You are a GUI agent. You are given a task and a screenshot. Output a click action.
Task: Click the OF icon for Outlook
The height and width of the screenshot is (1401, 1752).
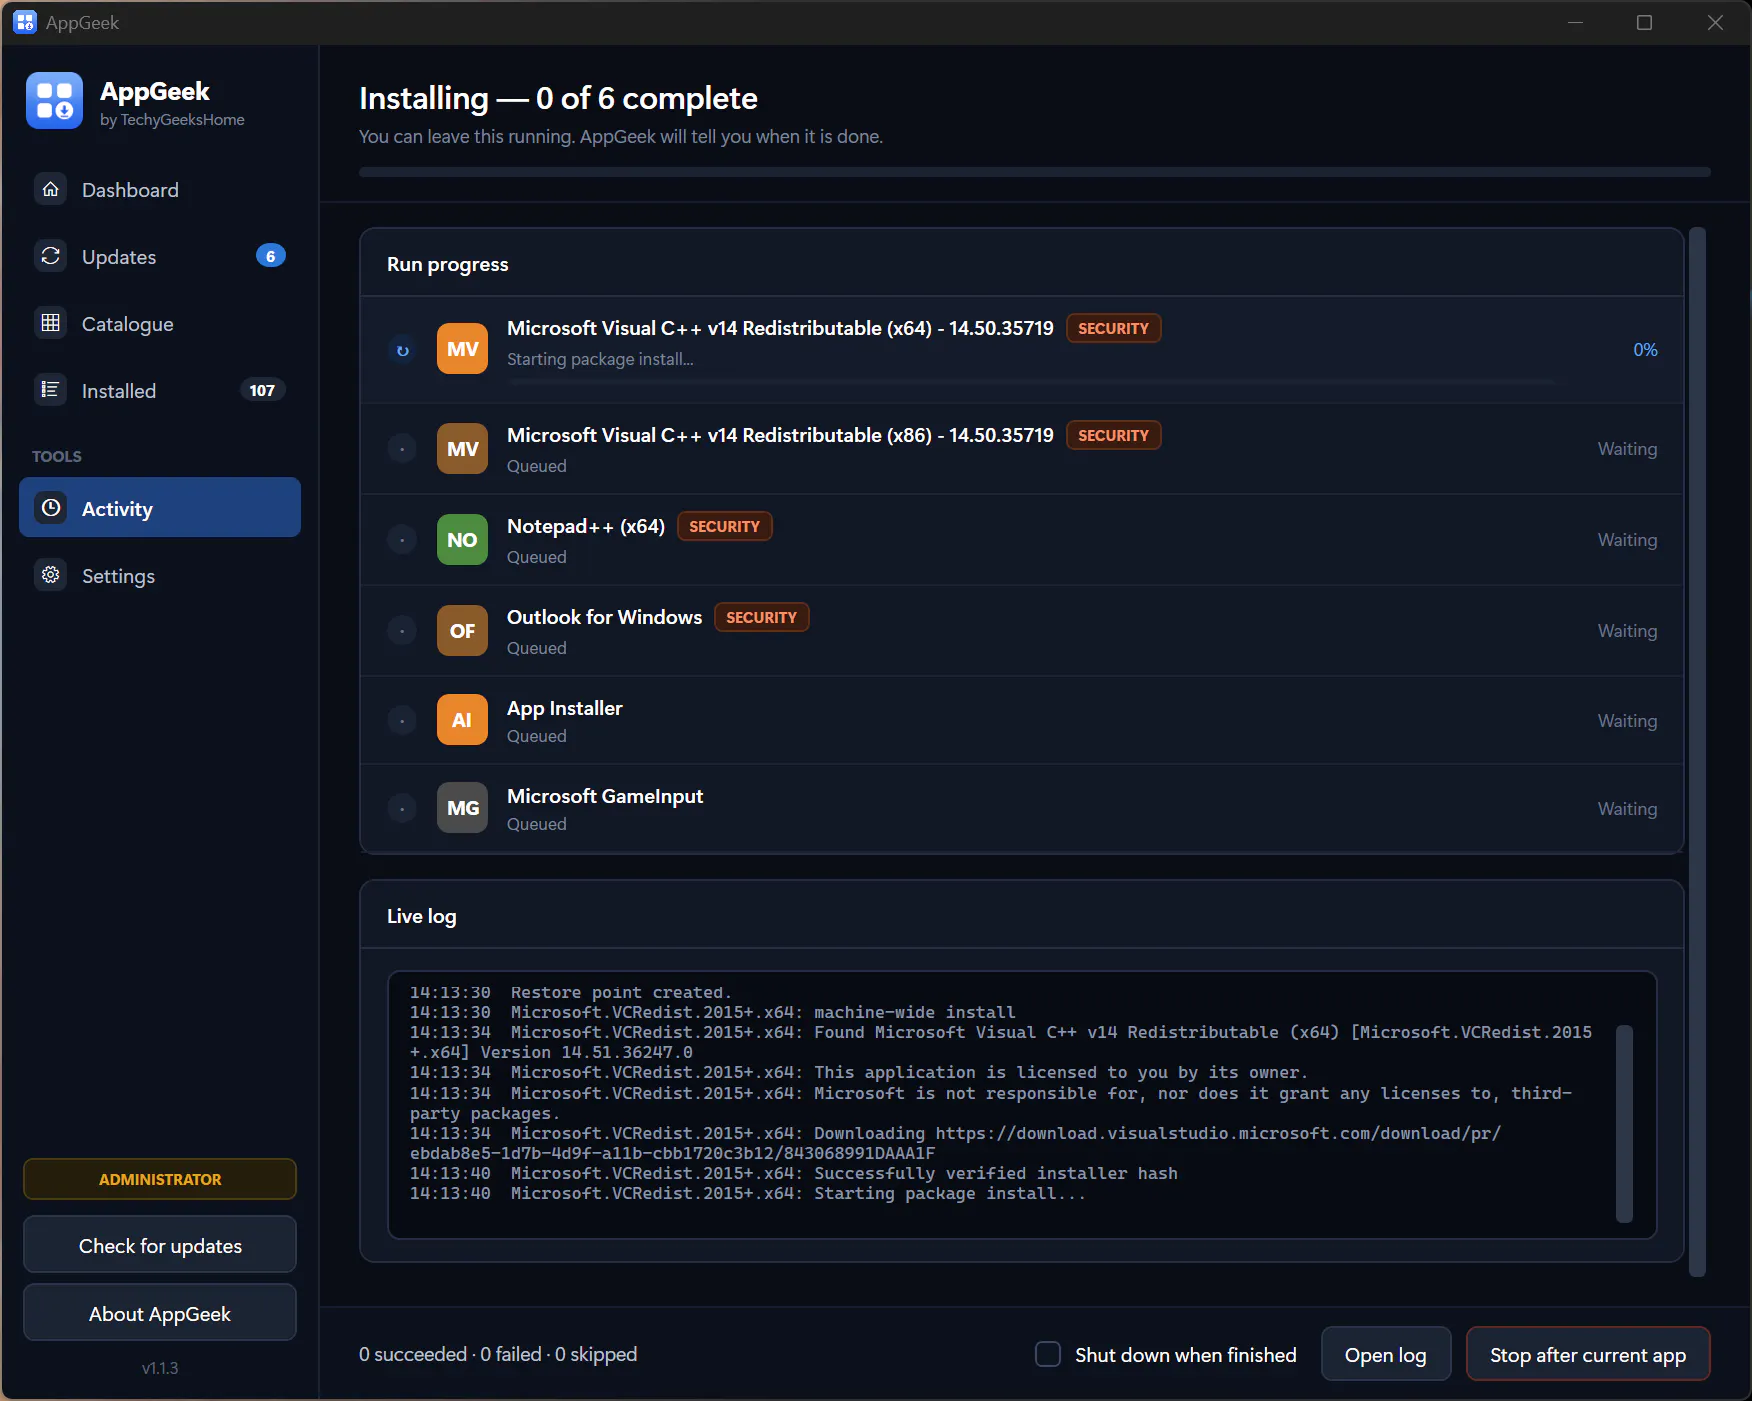coord(462,631)
